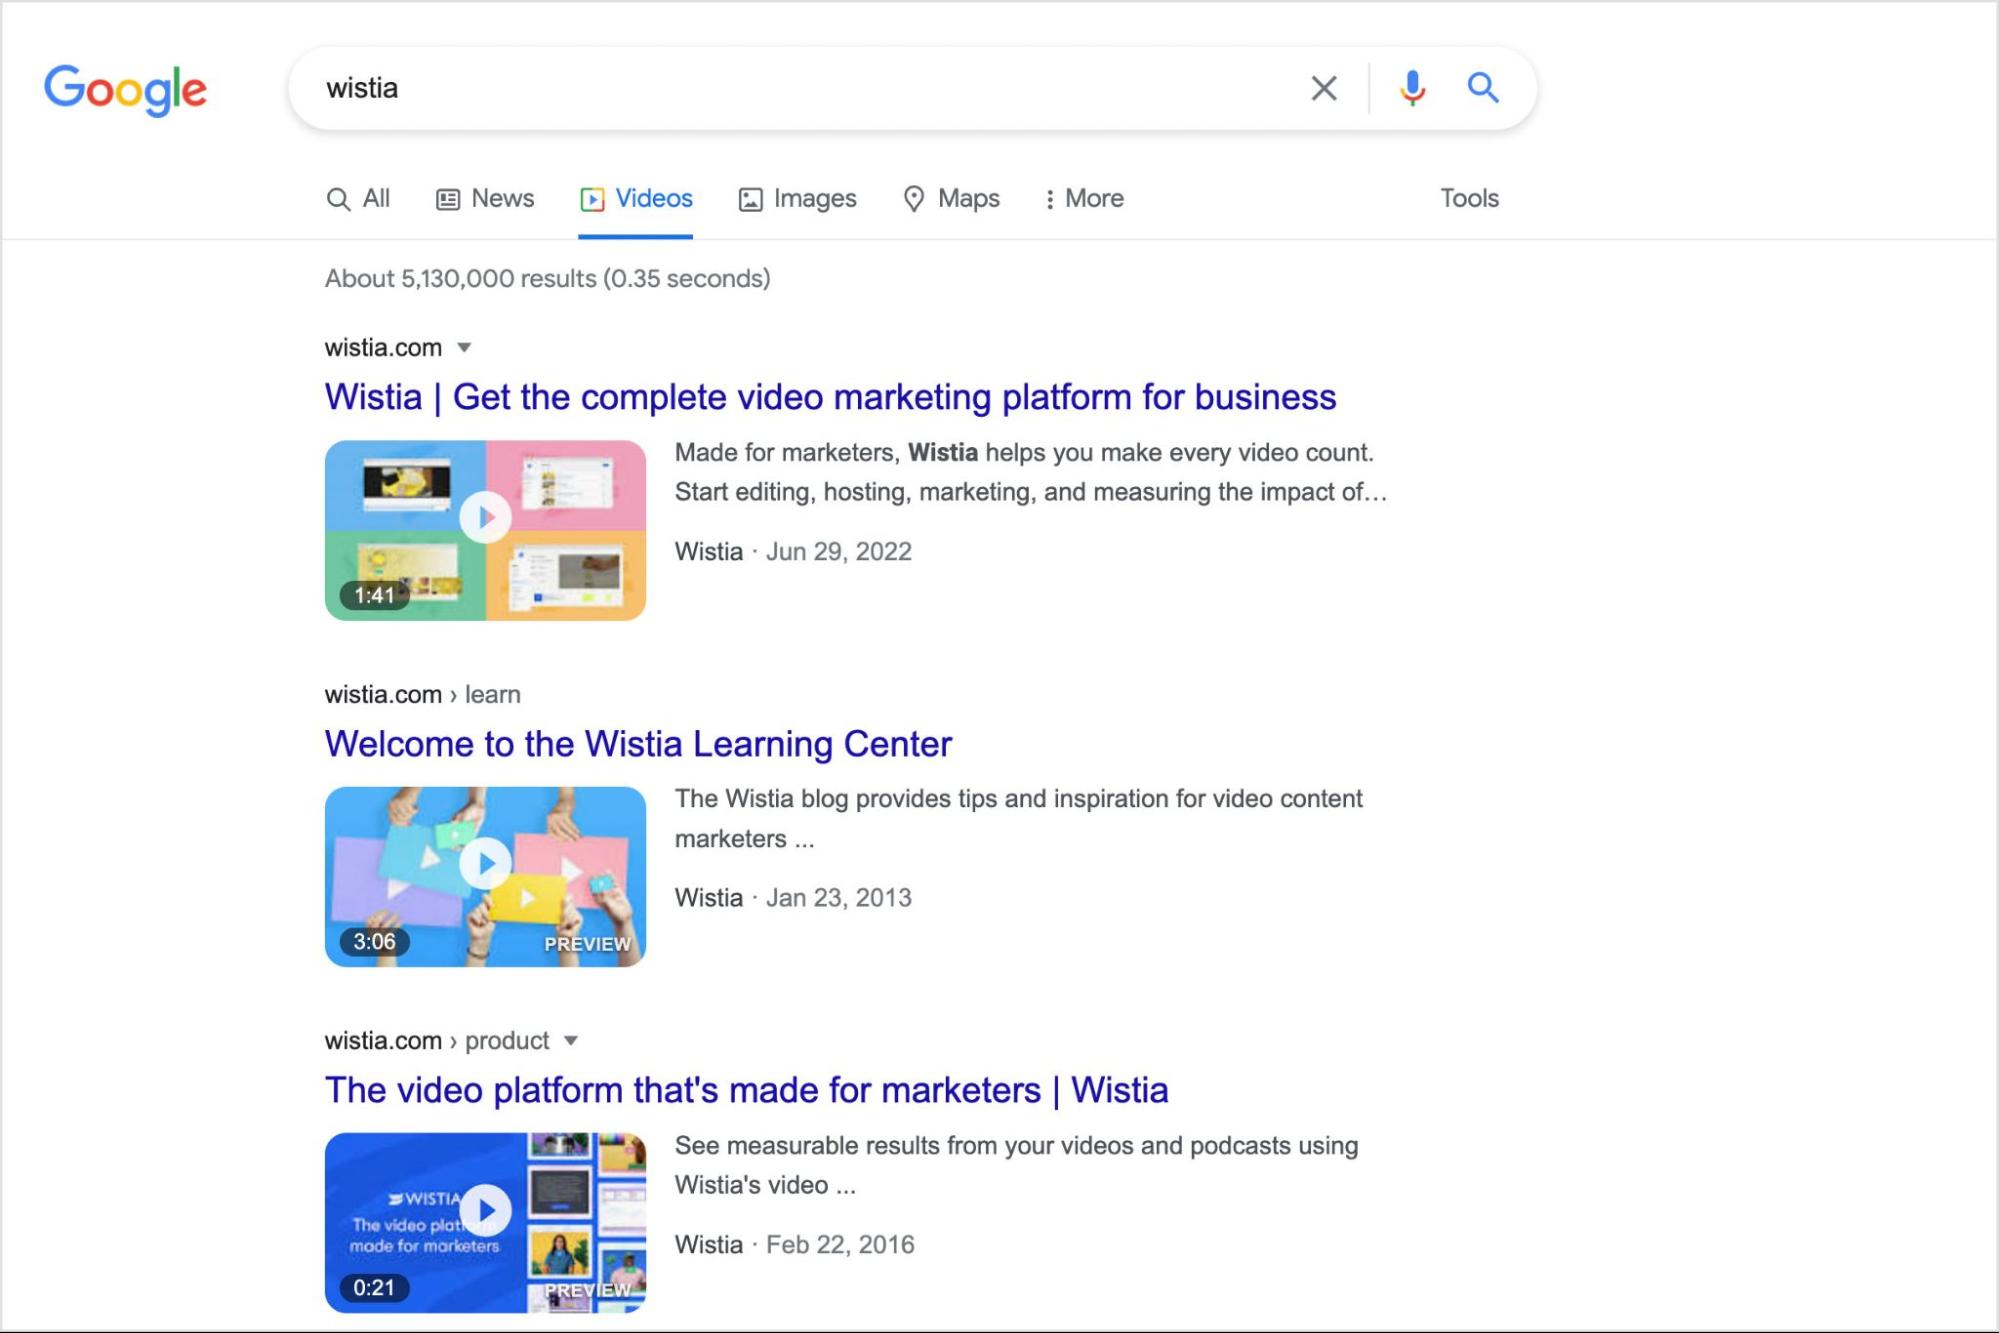Open the Maps tab

tap(951, 198)
